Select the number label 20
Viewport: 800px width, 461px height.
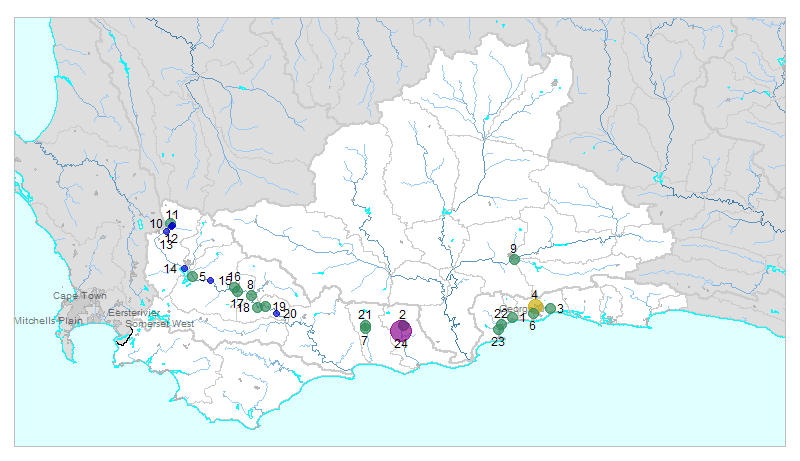click(290, 314)
